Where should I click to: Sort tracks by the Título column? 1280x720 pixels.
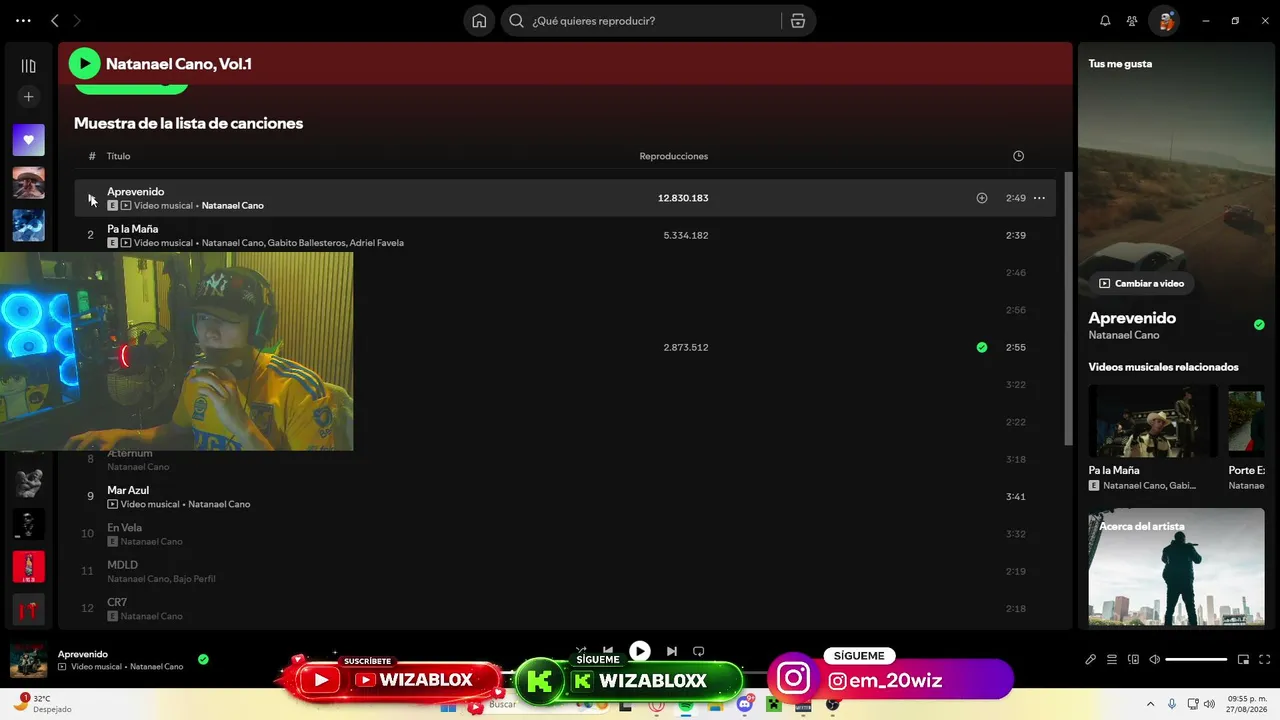click(119, 156)
